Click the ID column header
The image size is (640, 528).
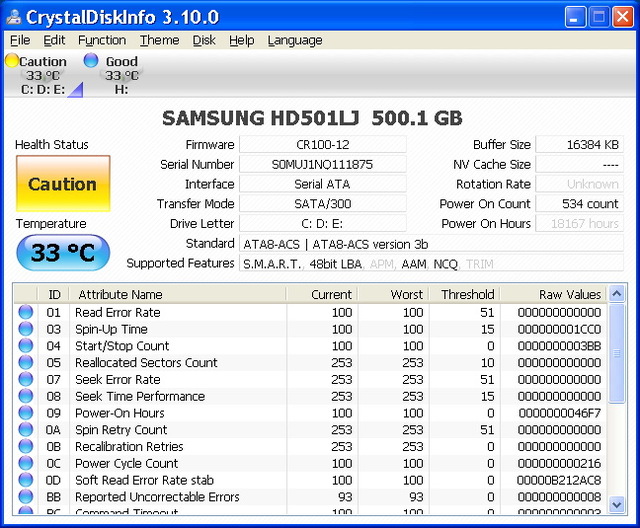[53, 294]
